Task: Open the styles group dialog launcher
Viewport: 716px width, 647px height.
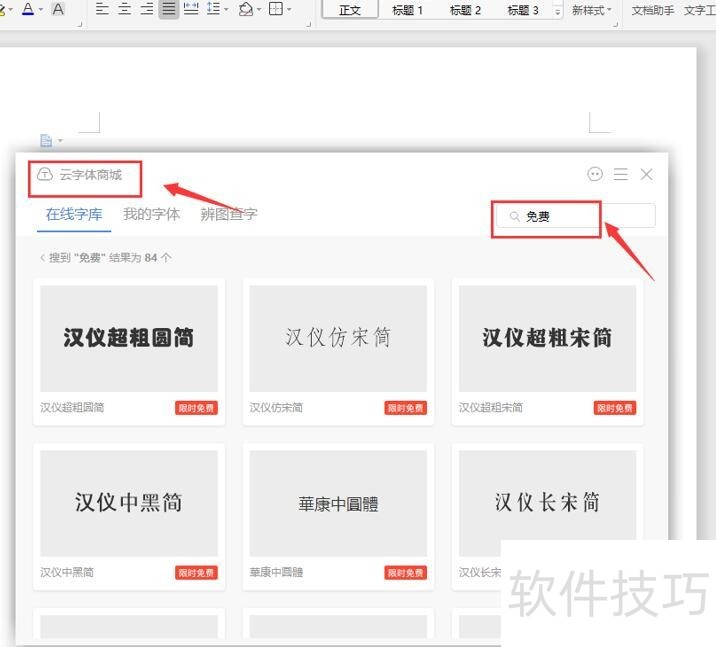Action: (x=615, y=24)
